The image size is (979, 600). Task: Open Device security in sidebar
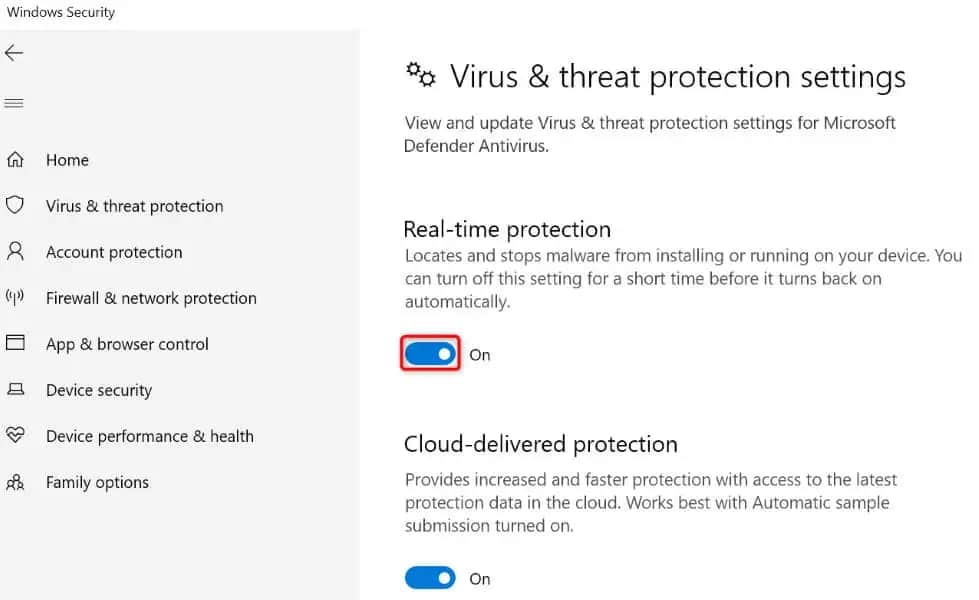pos(99,390)
